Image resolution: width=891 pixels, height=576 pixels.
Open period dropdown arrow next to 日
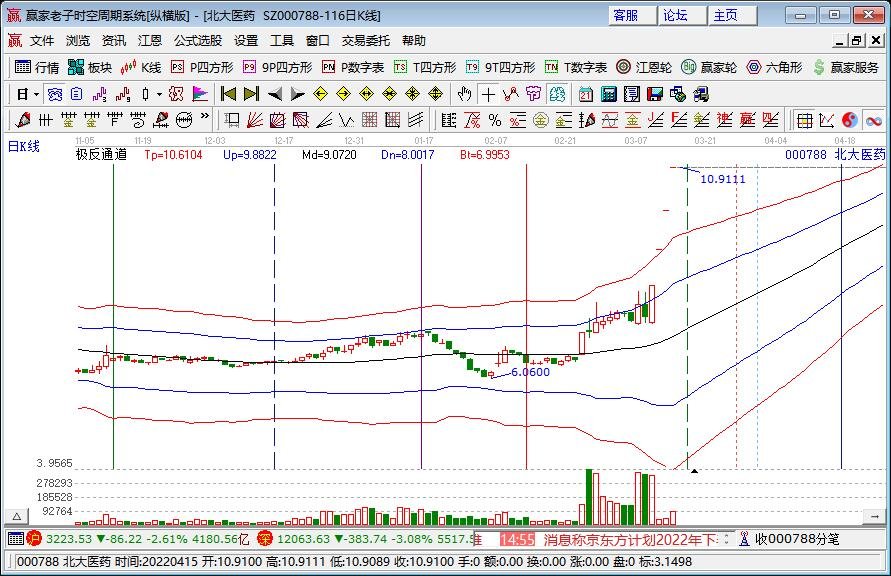pyautogui.click(x=36, y=94)
